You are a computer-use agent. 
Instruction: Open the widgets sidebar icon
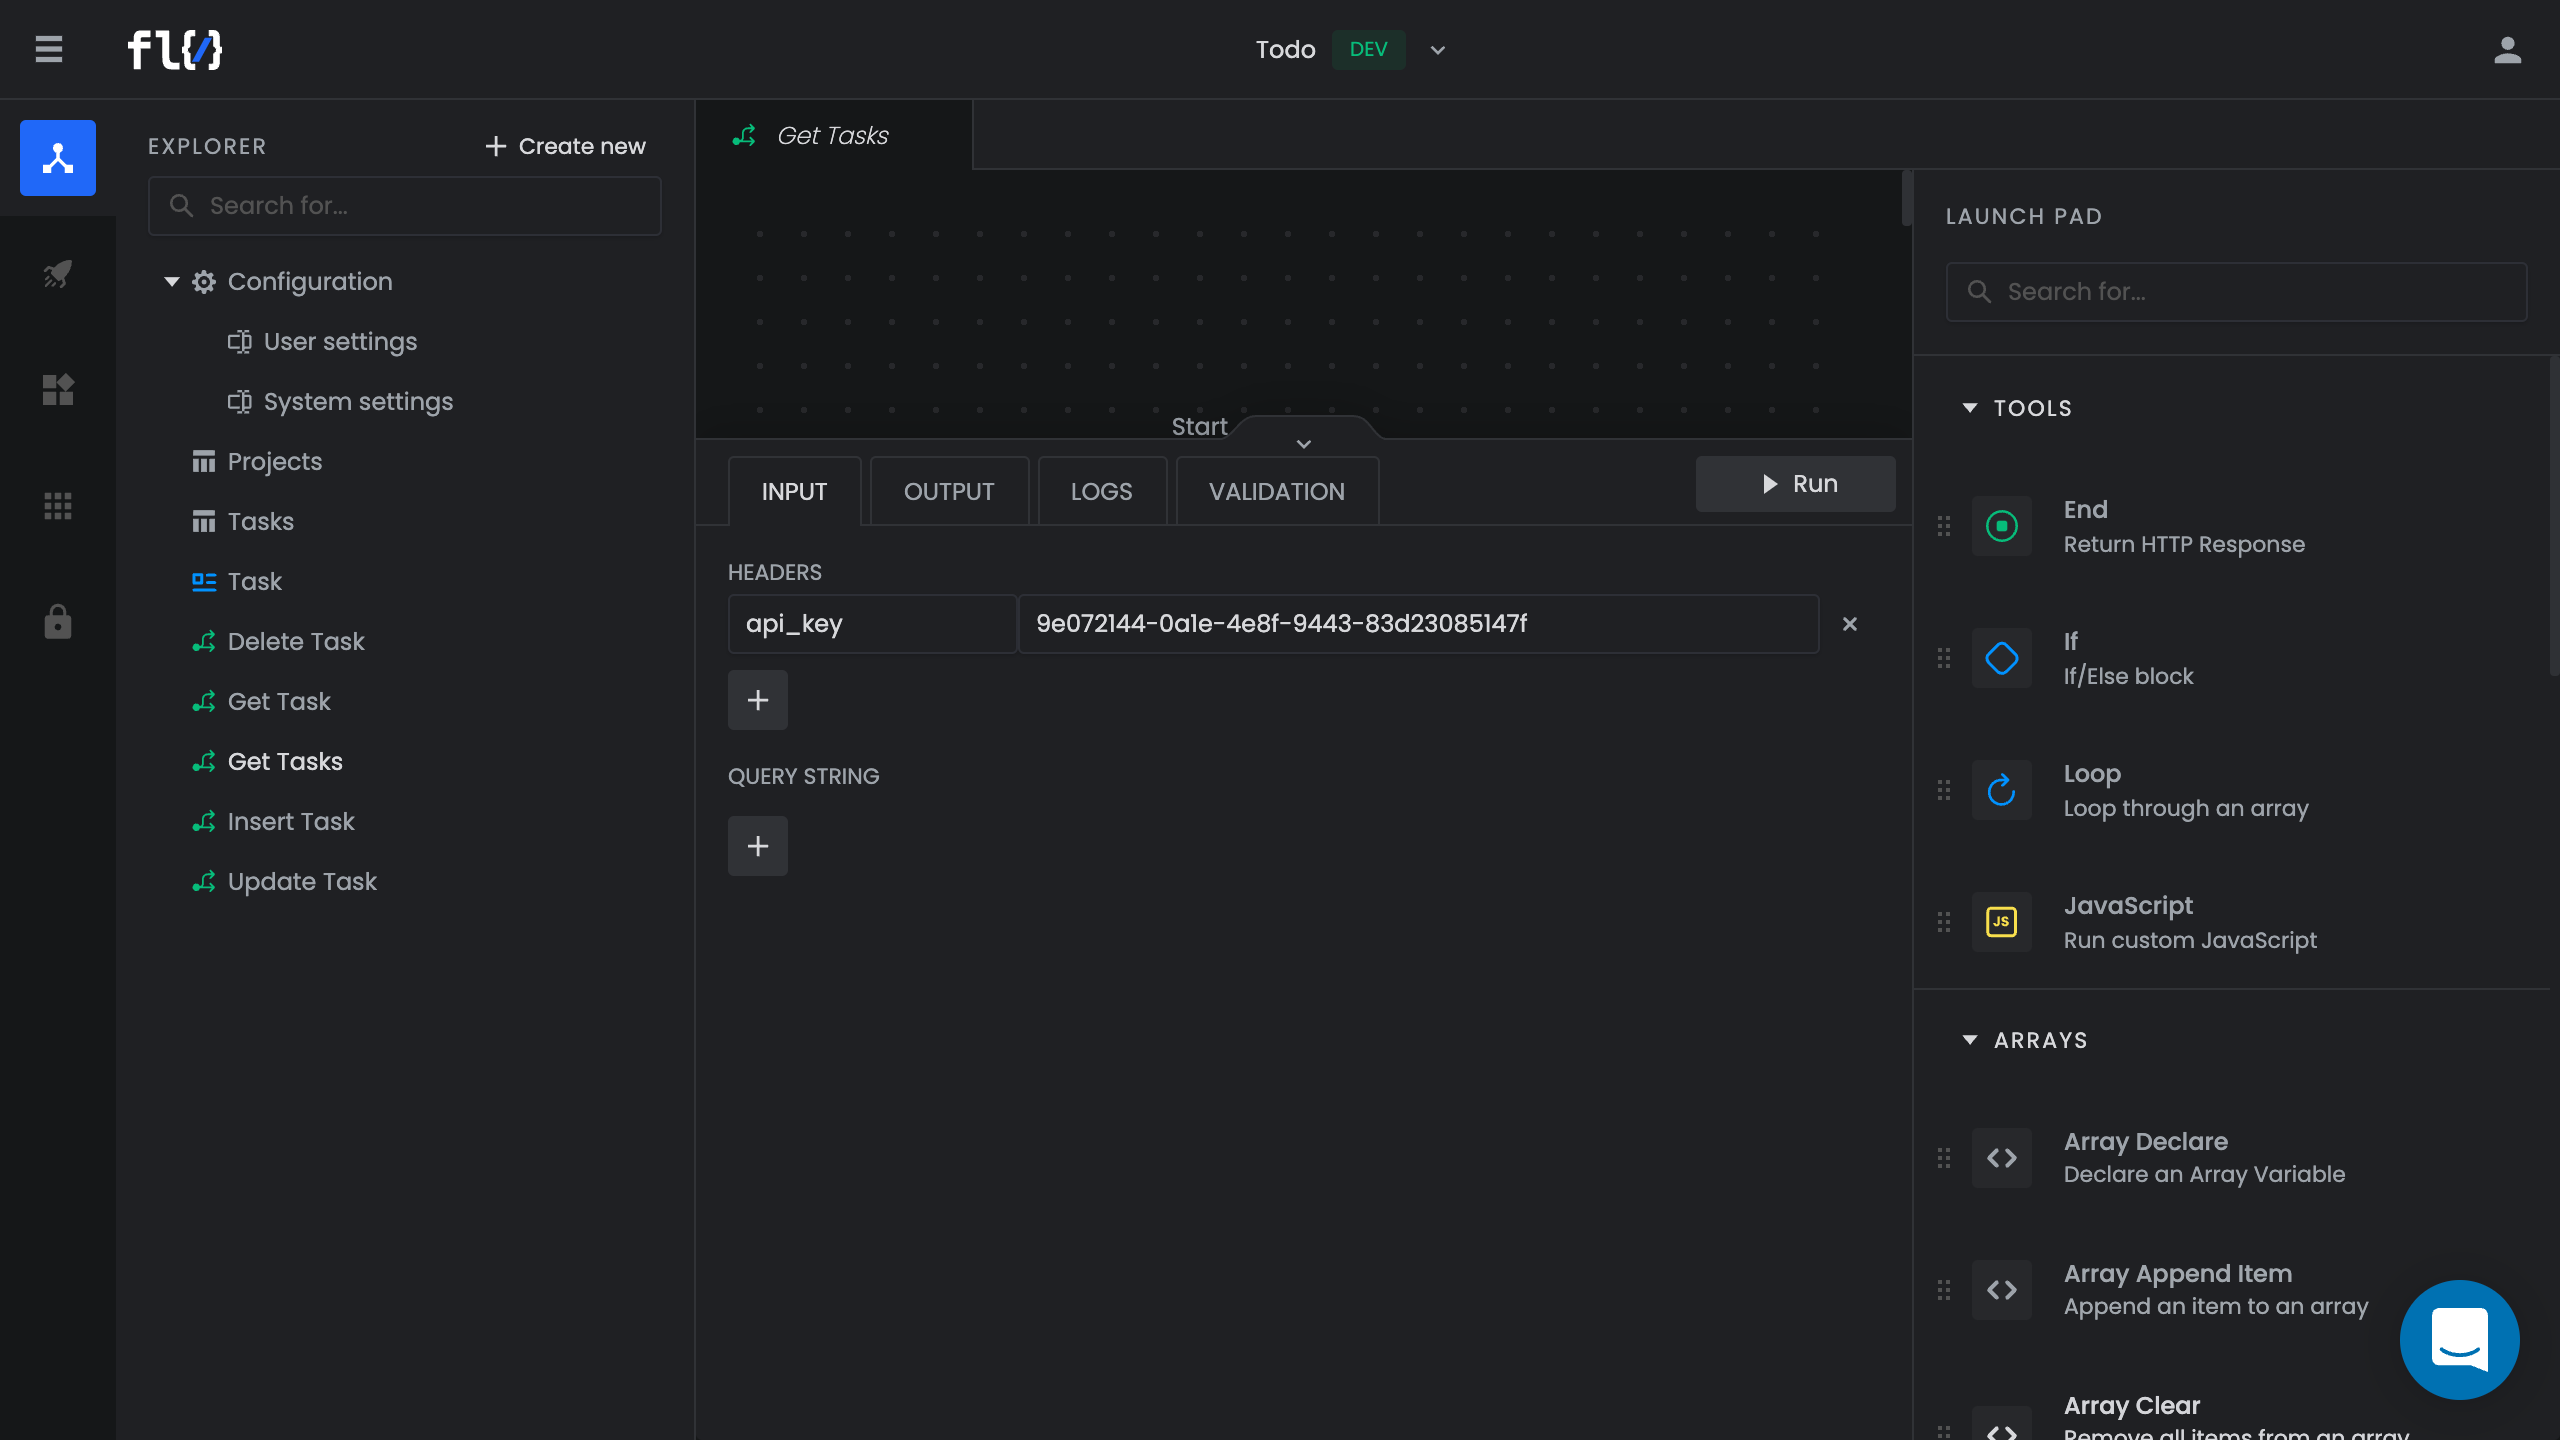(58, 390)
